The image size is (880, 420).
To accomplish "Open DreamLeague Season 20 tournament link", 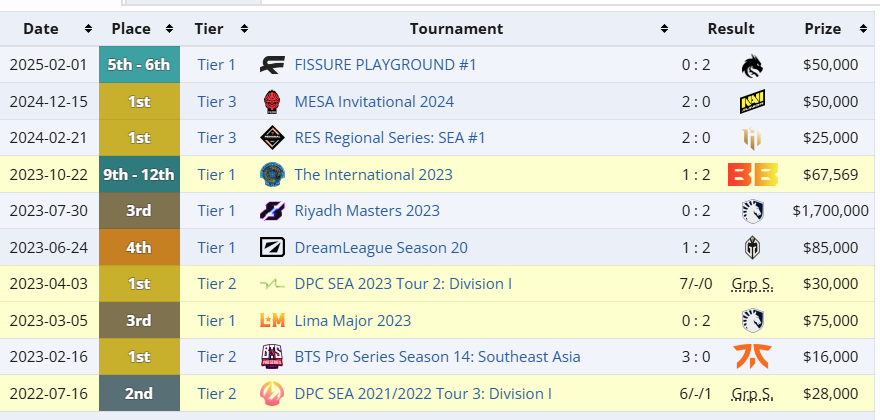I will click(381, 248).
